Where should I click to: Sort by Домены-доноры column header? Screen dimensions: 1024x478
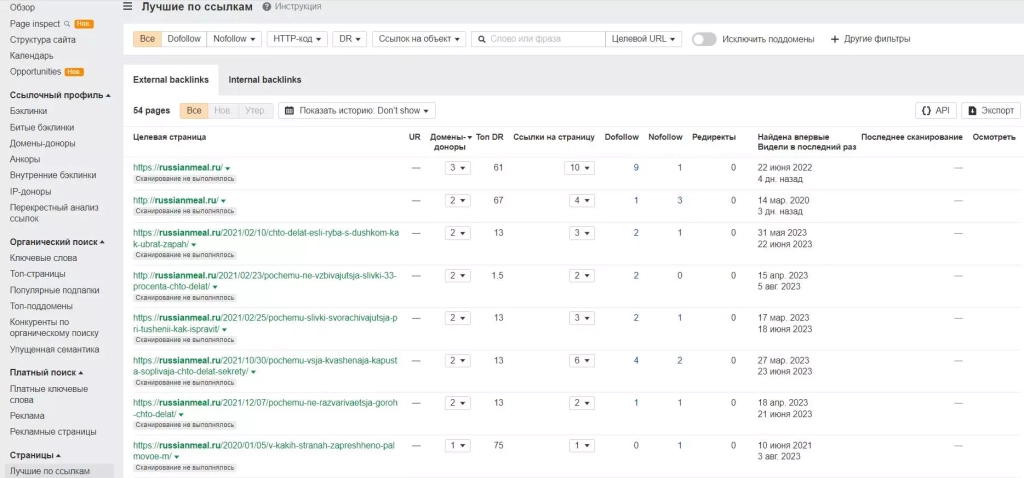(451, 142)
